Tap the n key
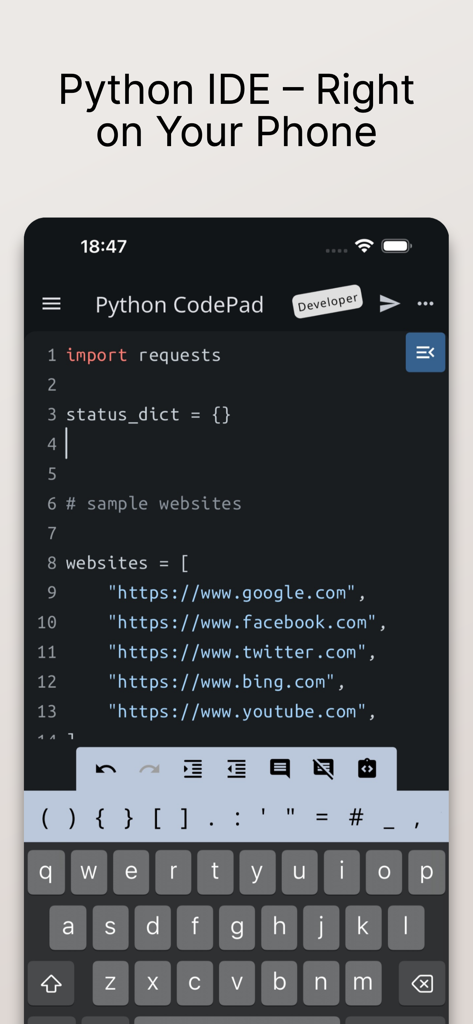The height and width of the screenshot is (1024, 473). point(321,983)
